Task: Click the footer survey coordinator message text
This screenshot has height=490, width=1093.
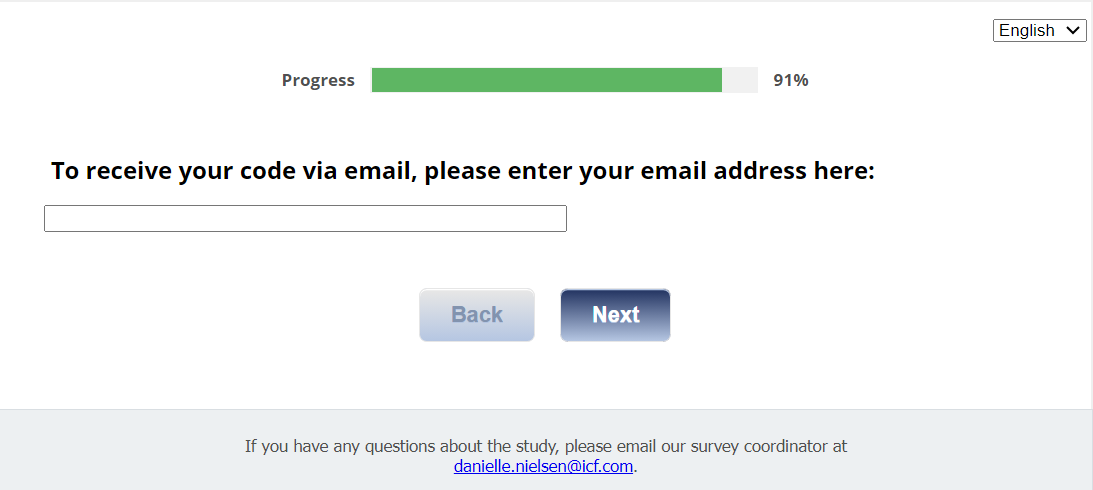Action: coord(546,446)
